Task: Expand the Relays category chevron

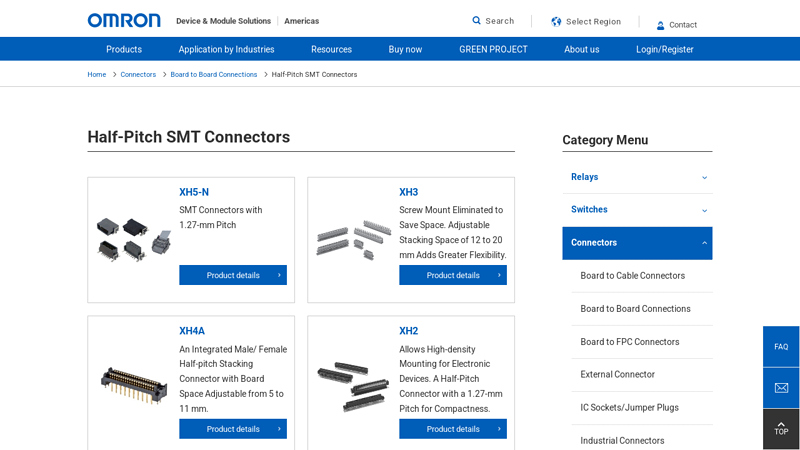Action: click(705, 178)
